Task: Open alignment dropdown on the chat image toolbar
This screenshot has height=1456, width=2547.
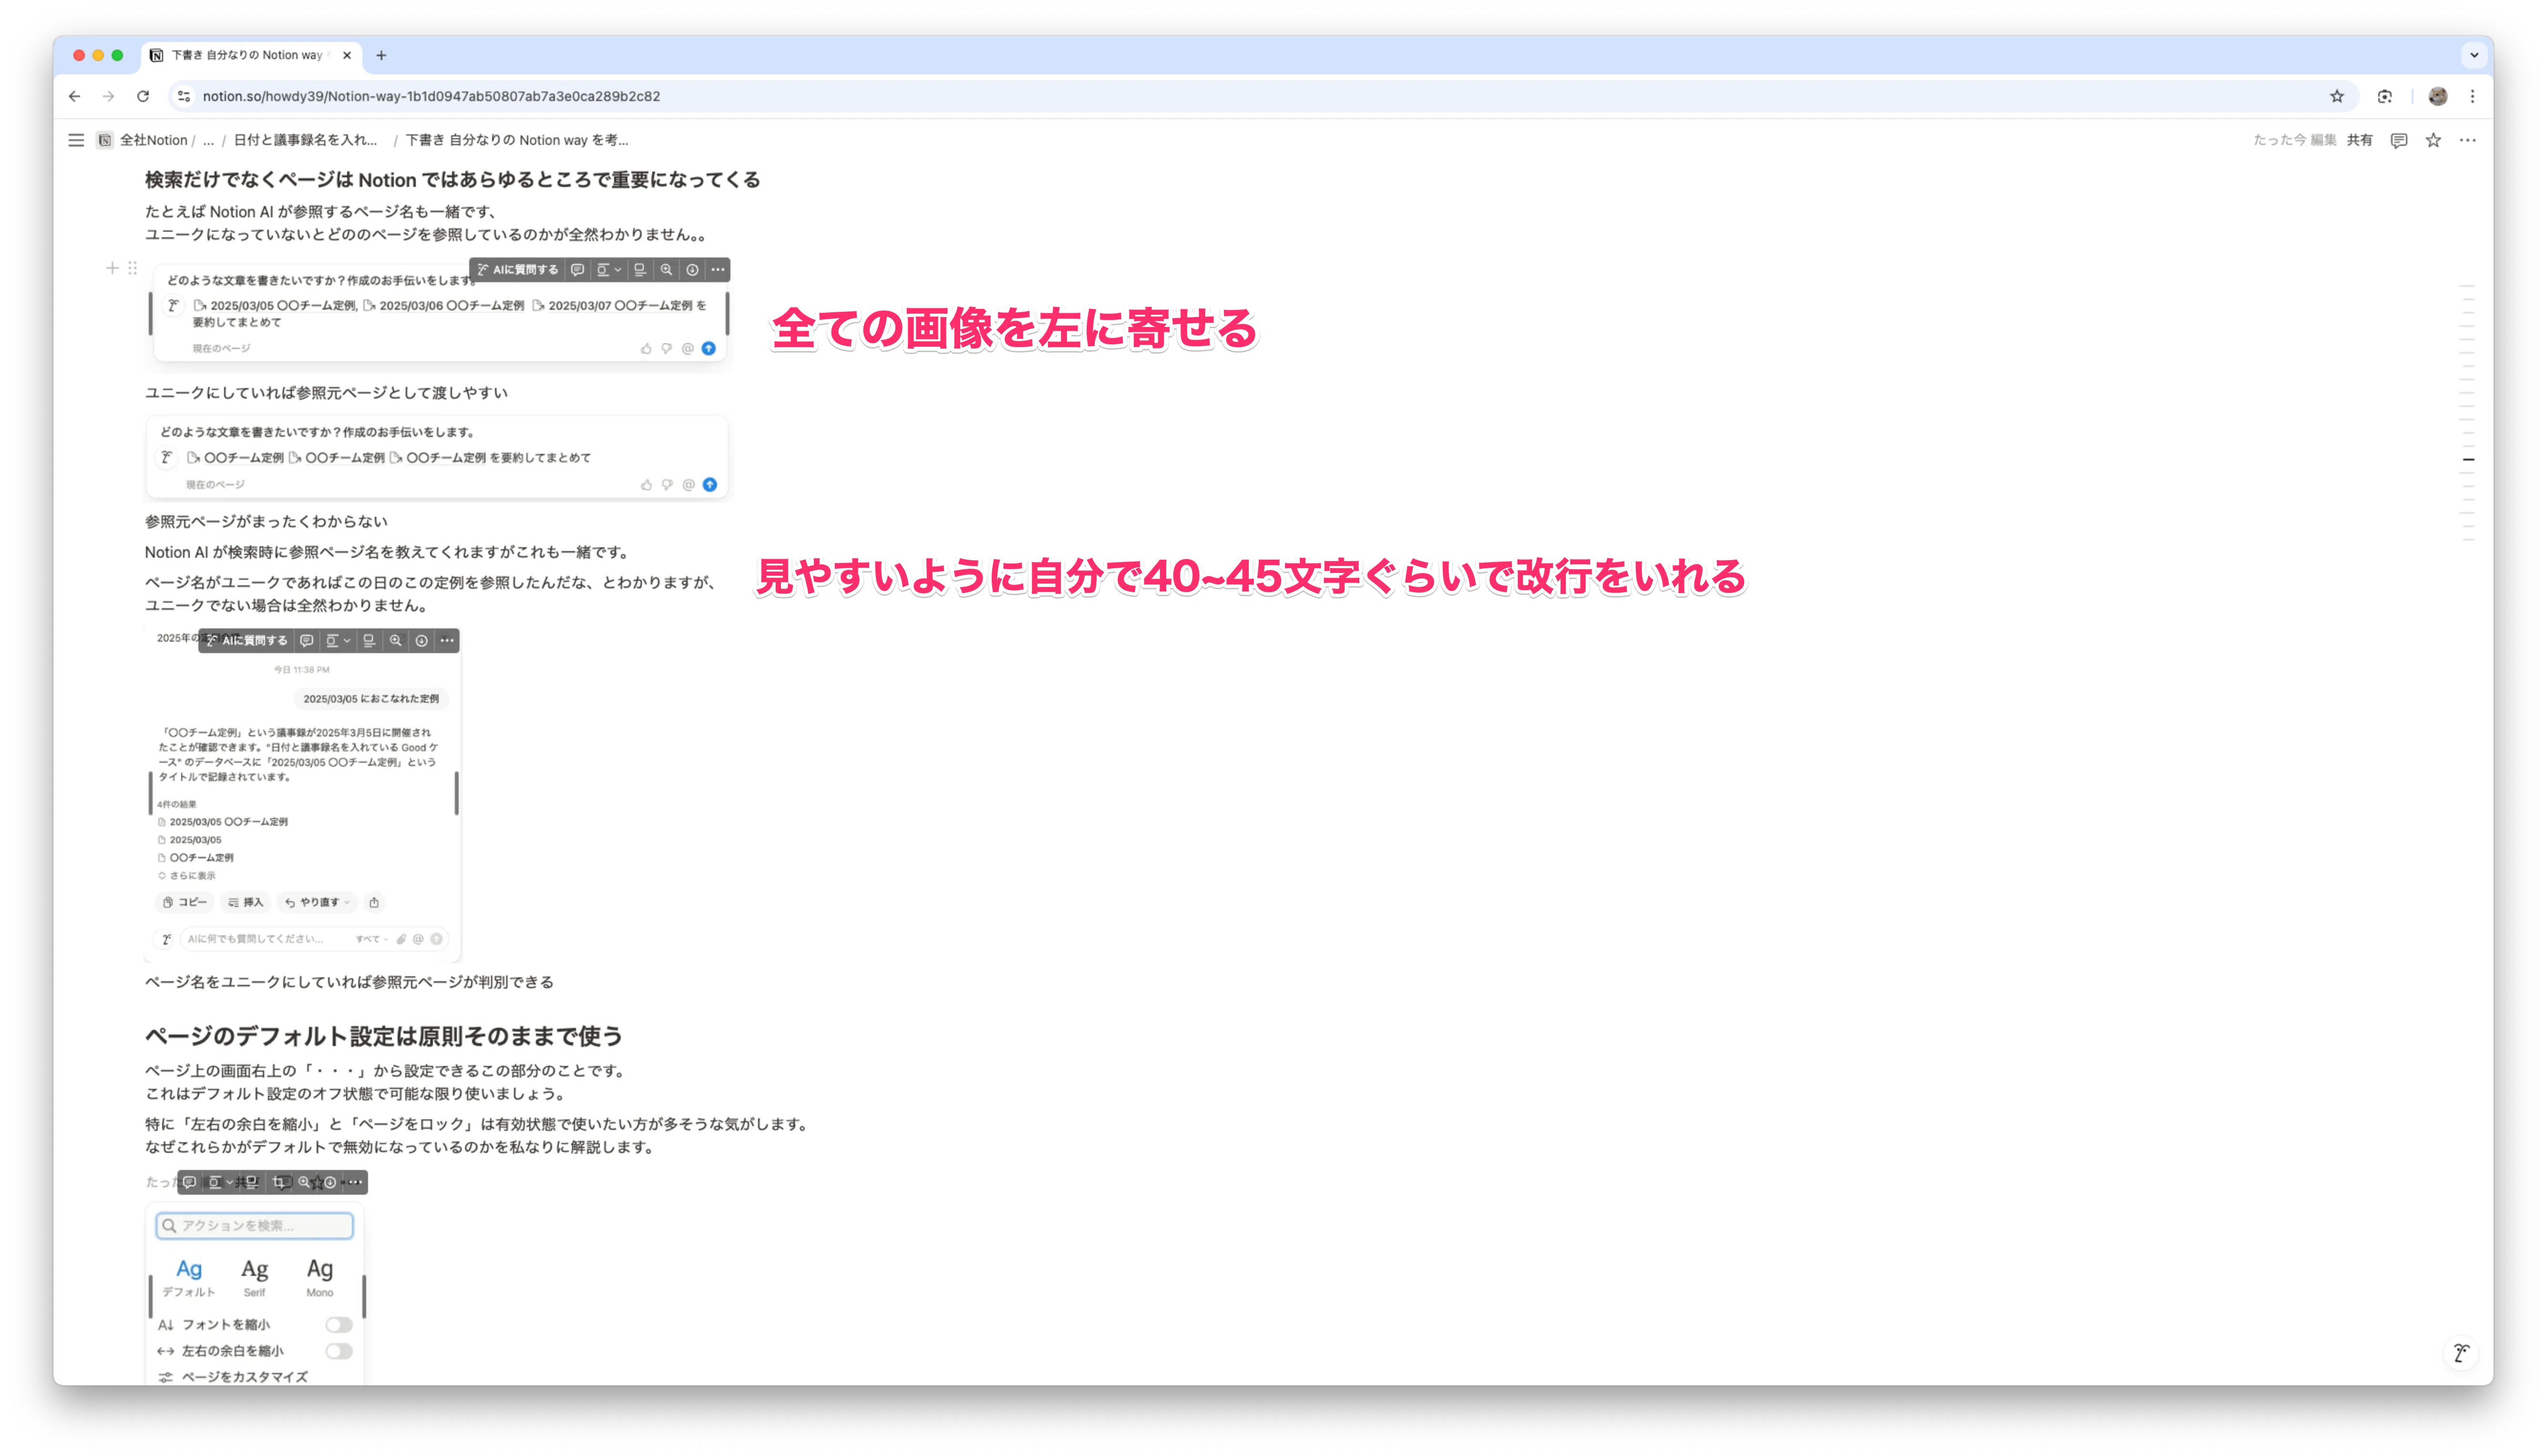Action: [338, 640]
